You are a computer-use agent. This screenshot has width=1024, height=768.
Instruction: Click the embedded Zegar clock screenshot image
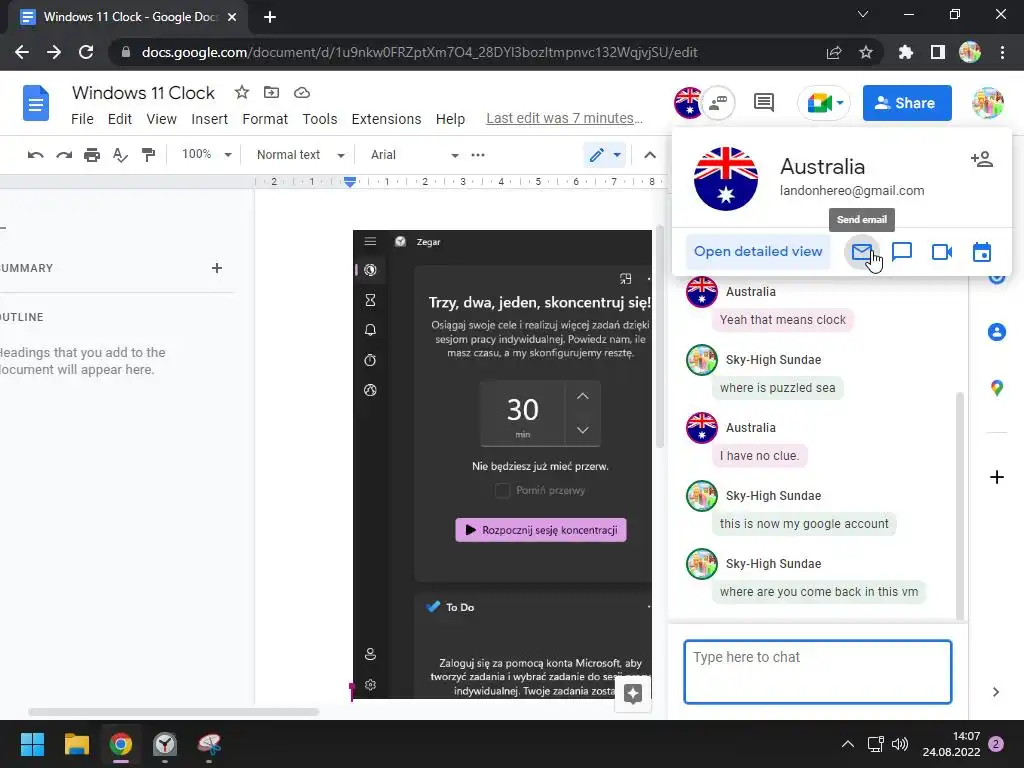[x=502, y=464]
